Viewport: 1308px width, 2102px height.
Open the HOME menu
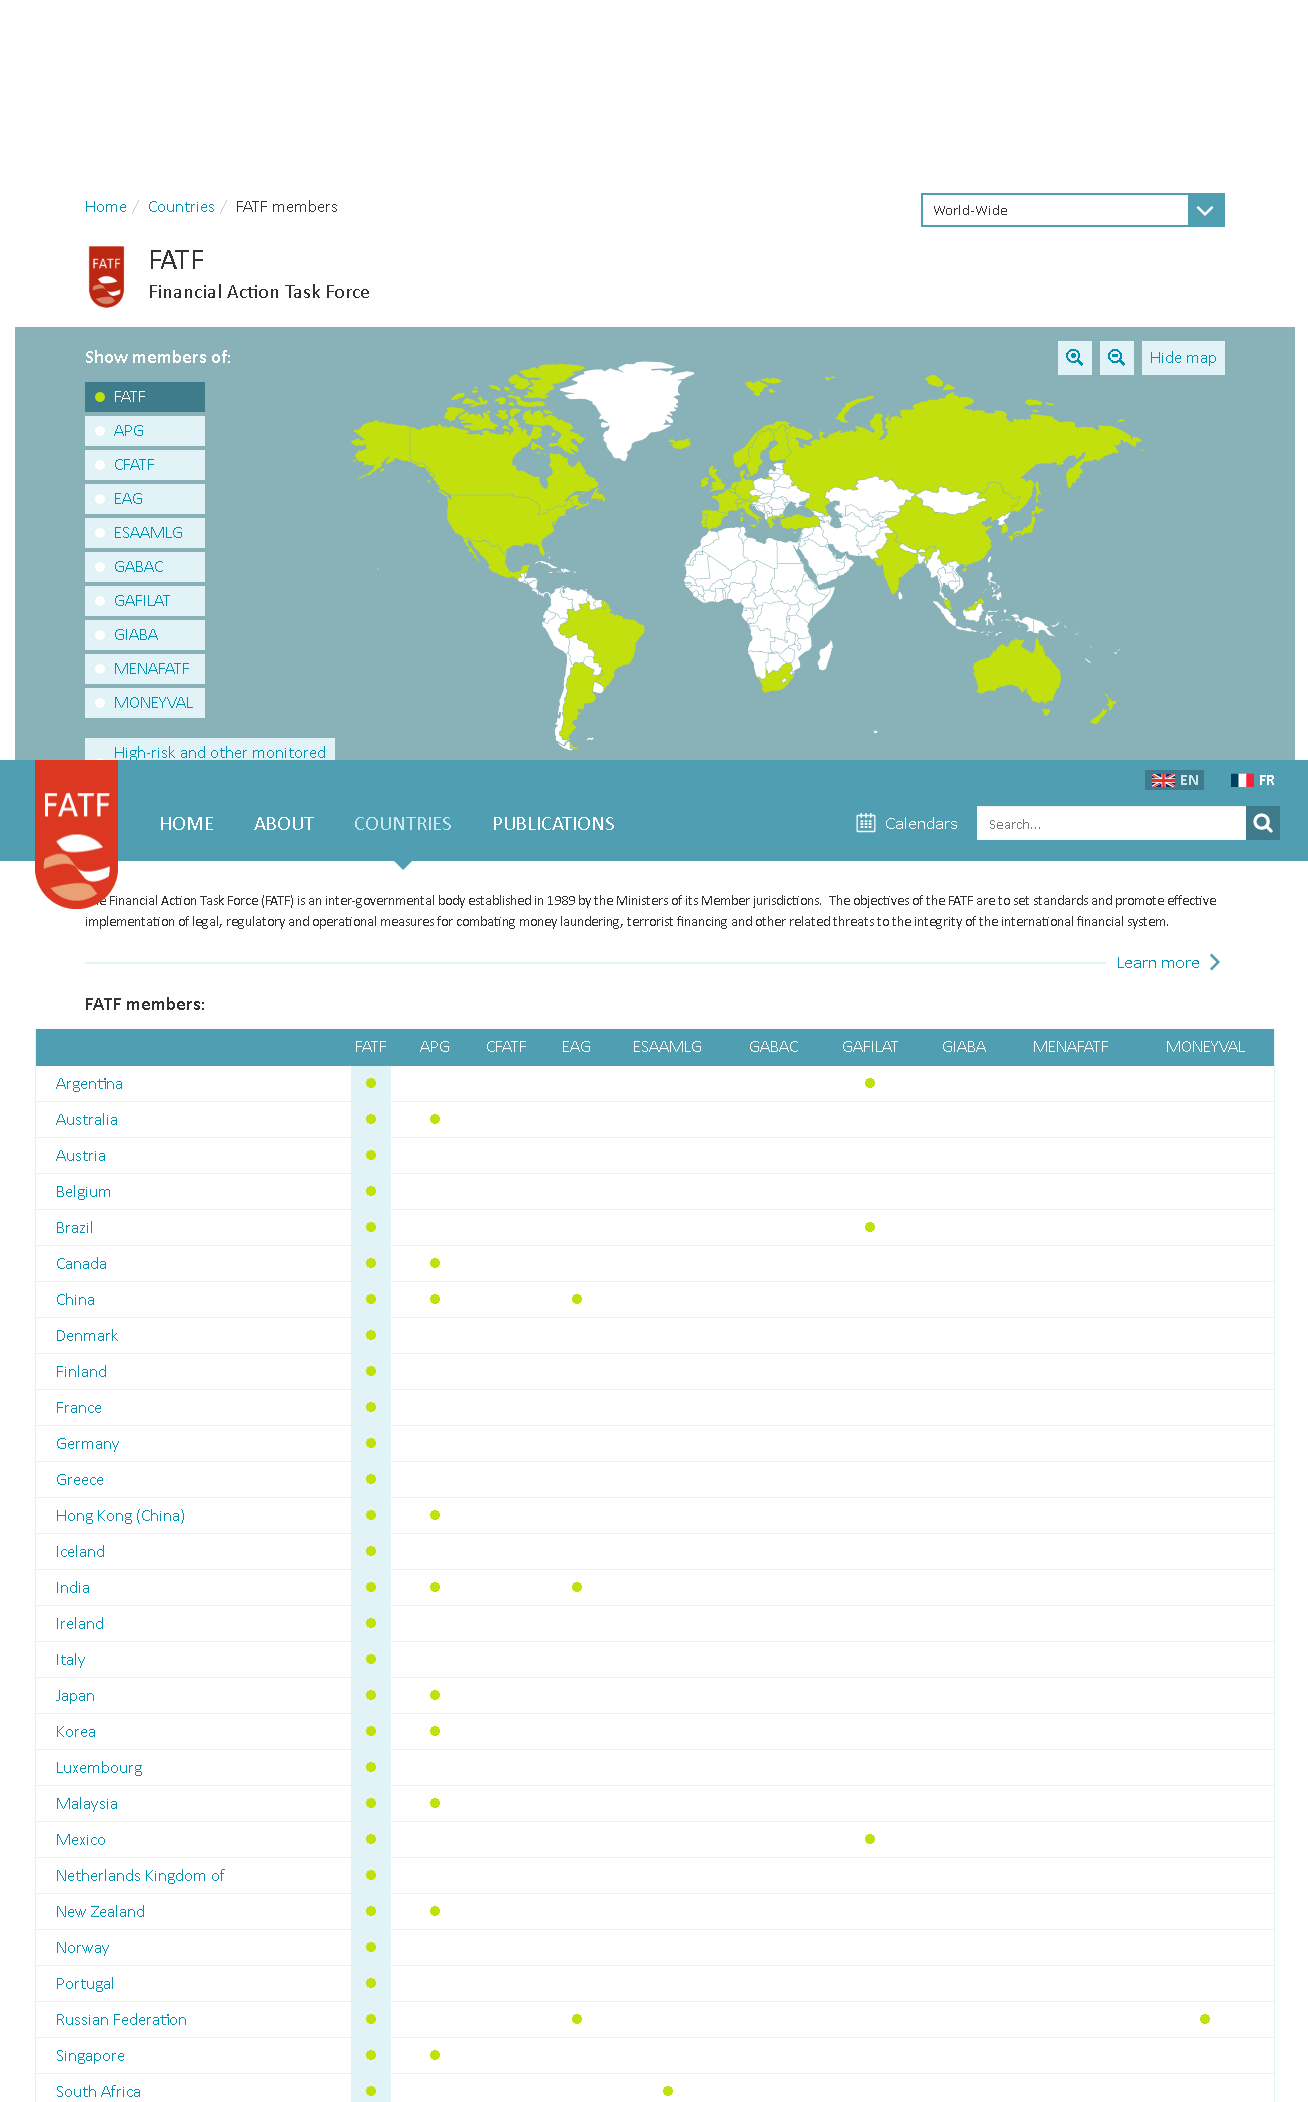pos(187,824)
